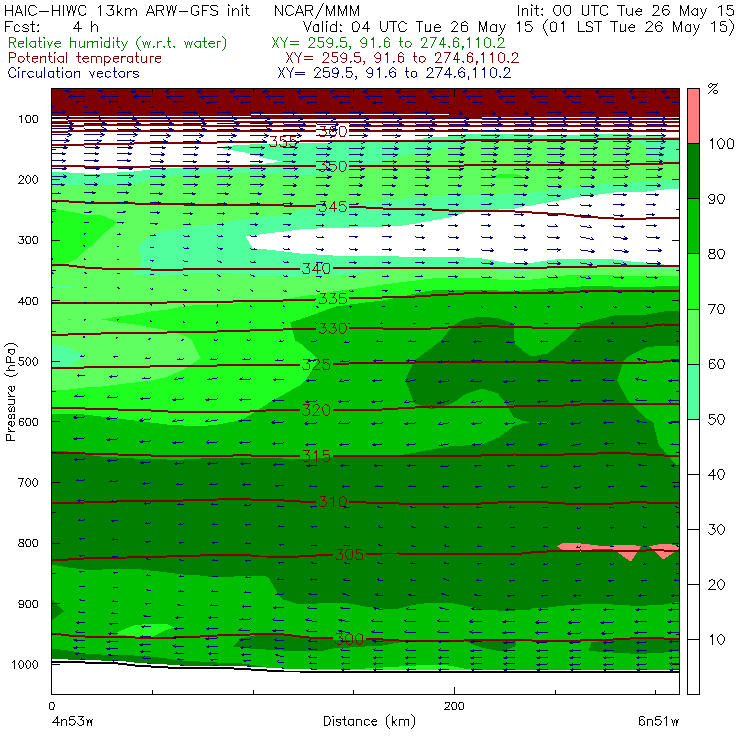Click the 'Distance (km)' axis title

(x=370, y=721)
